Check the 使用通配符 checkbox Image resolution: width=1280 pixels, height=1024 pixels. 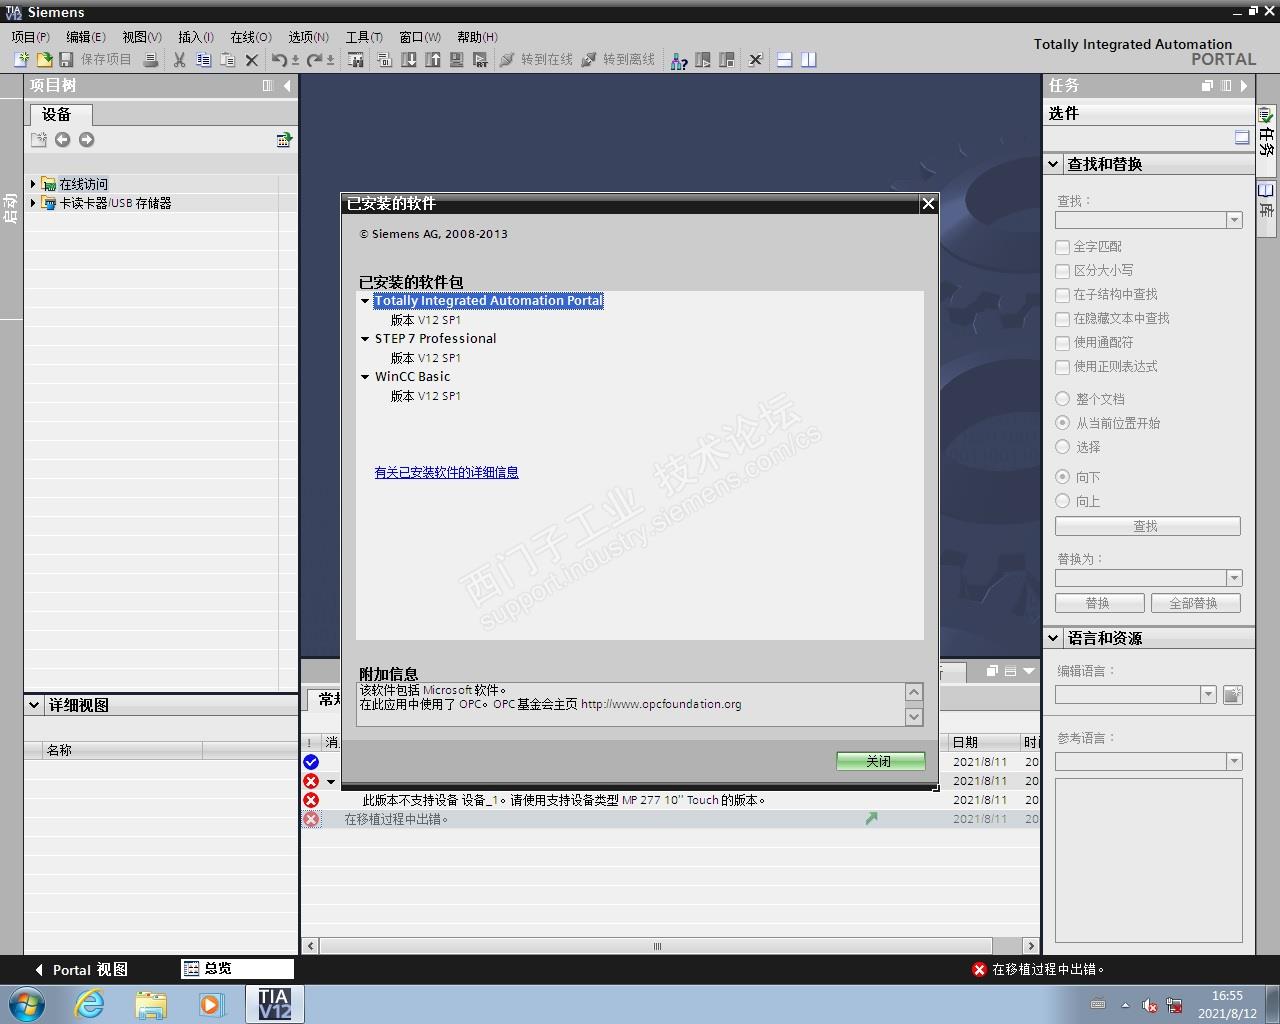(1063, 343)
